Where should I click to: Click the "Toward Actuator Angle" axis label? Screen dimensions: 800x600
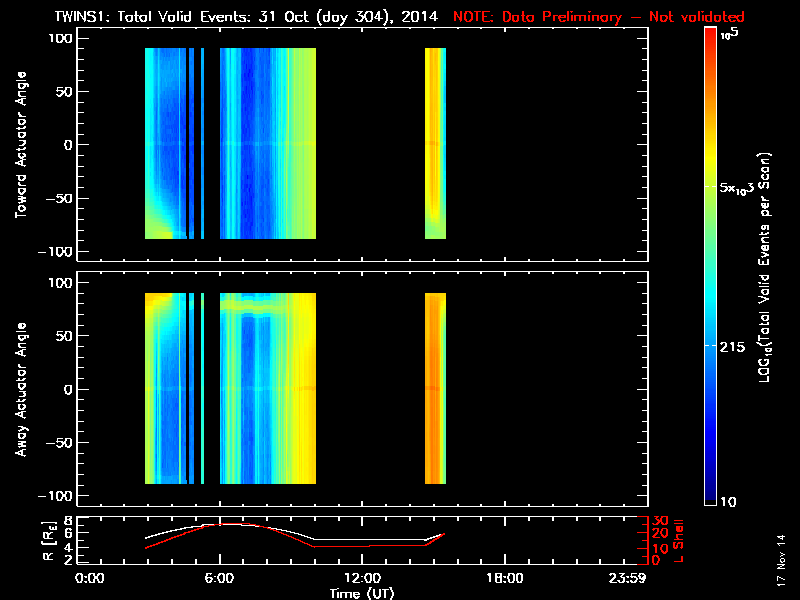pyautogui.click(x=20, y=145)
